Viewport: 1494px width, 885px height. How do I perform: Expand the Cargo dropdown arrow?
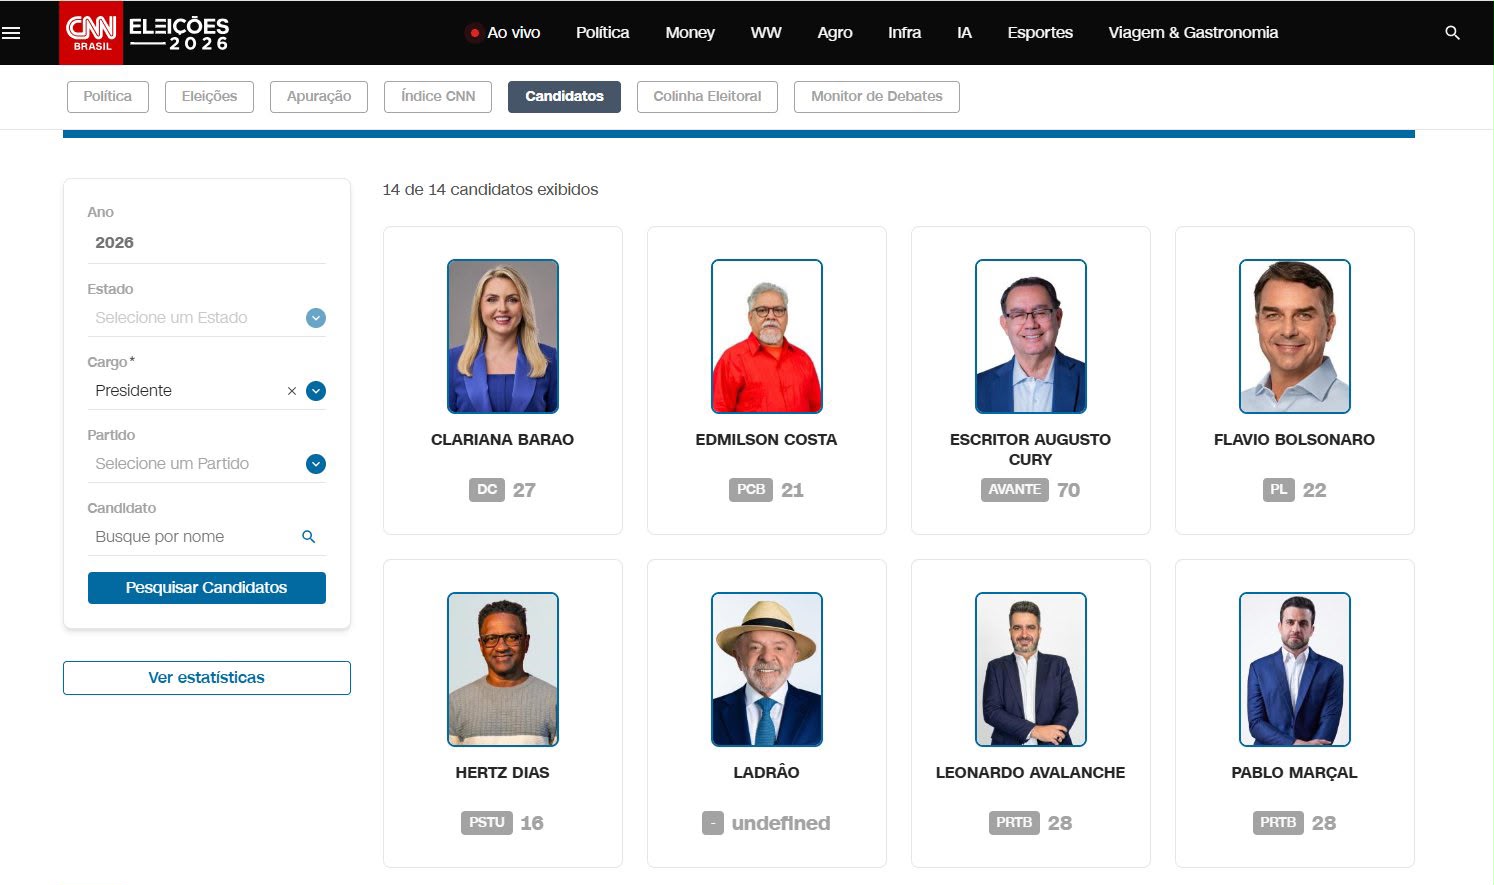pos(316,391)
